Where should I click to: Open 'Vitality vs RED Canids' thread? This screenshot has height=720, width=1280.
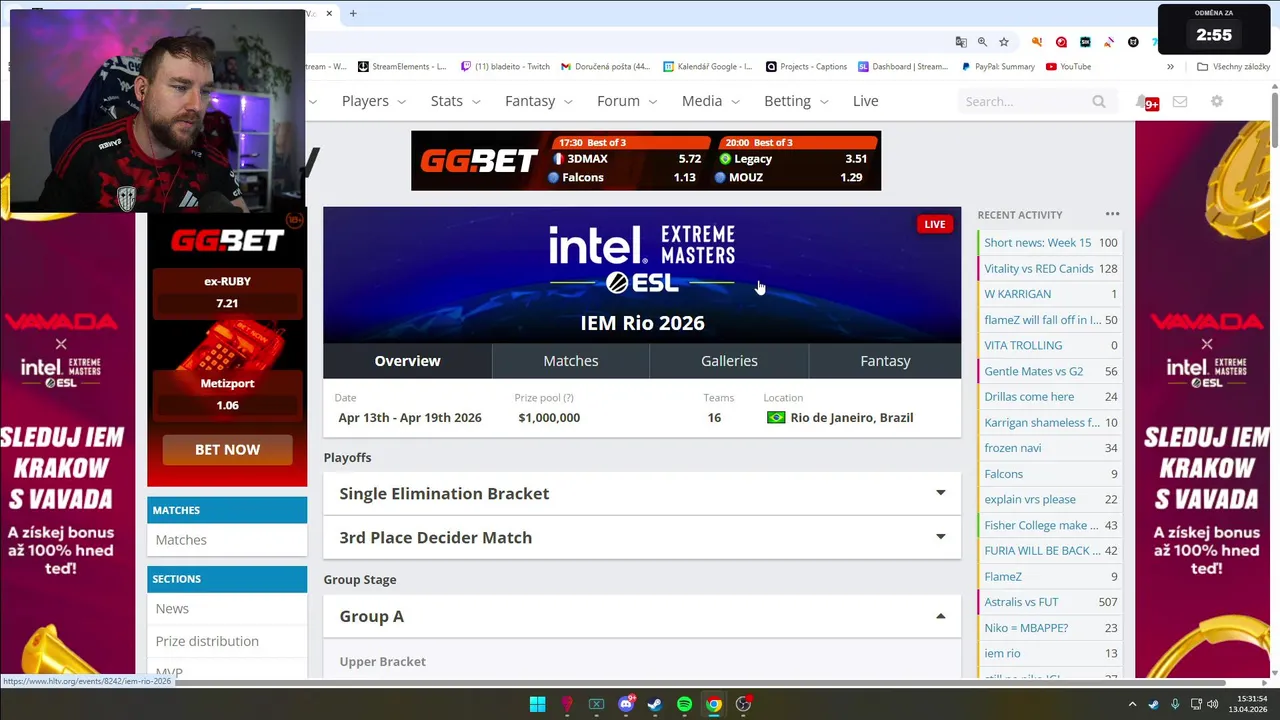pos(1039,269)
